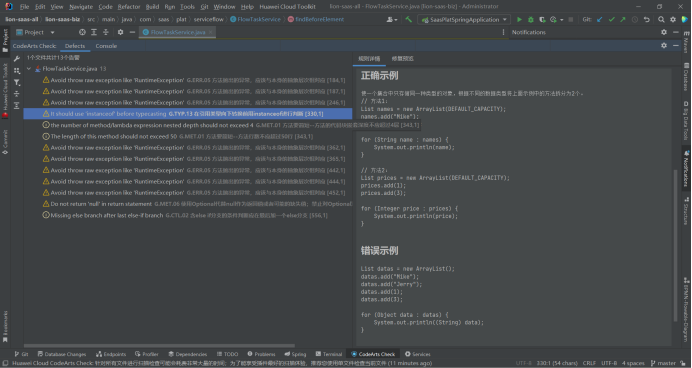This screenshot has width=692, height=368.
Task: Open CodeArts Check panel settings gear
Action: (664, 45)
